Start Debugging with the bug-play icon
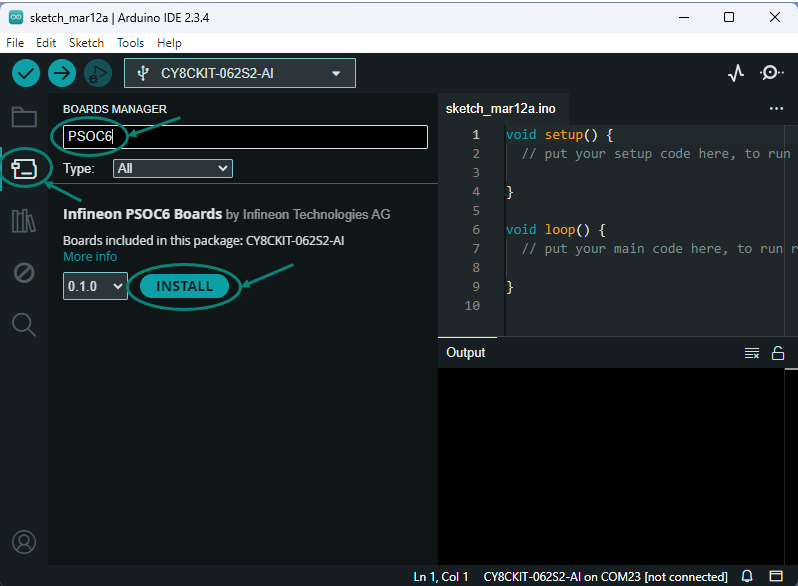 point(98,73)
